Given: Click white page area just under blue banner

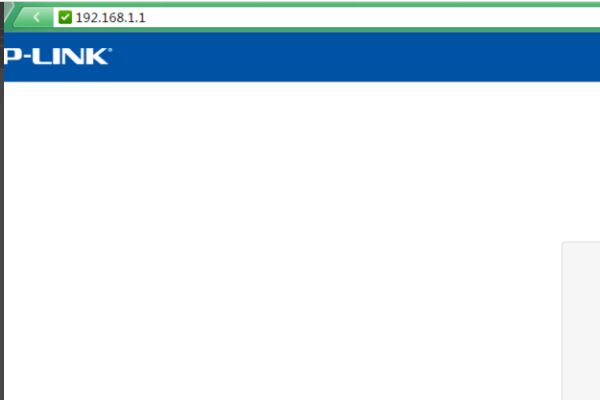Looking at the screenshot, I should click(x=298, y=90).
